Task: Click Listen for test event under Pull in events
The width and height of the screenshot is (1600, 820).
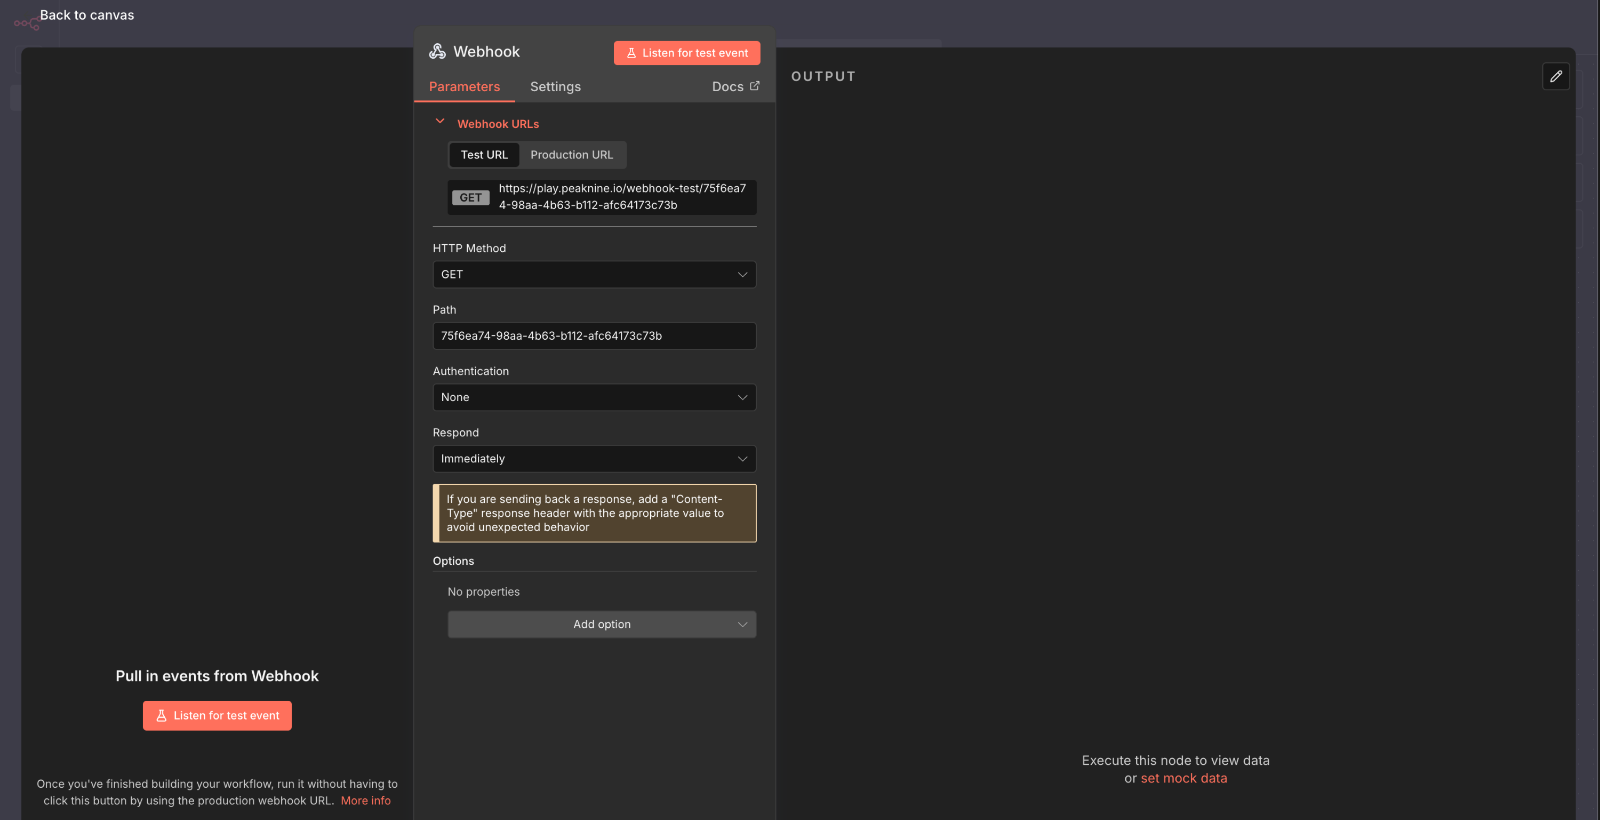Action: 217,716
